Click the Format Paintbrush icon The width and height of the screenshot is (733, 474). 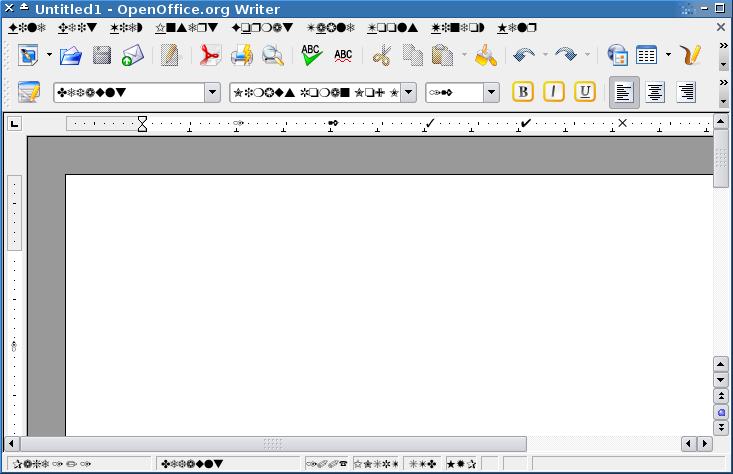tap(486, 55)
